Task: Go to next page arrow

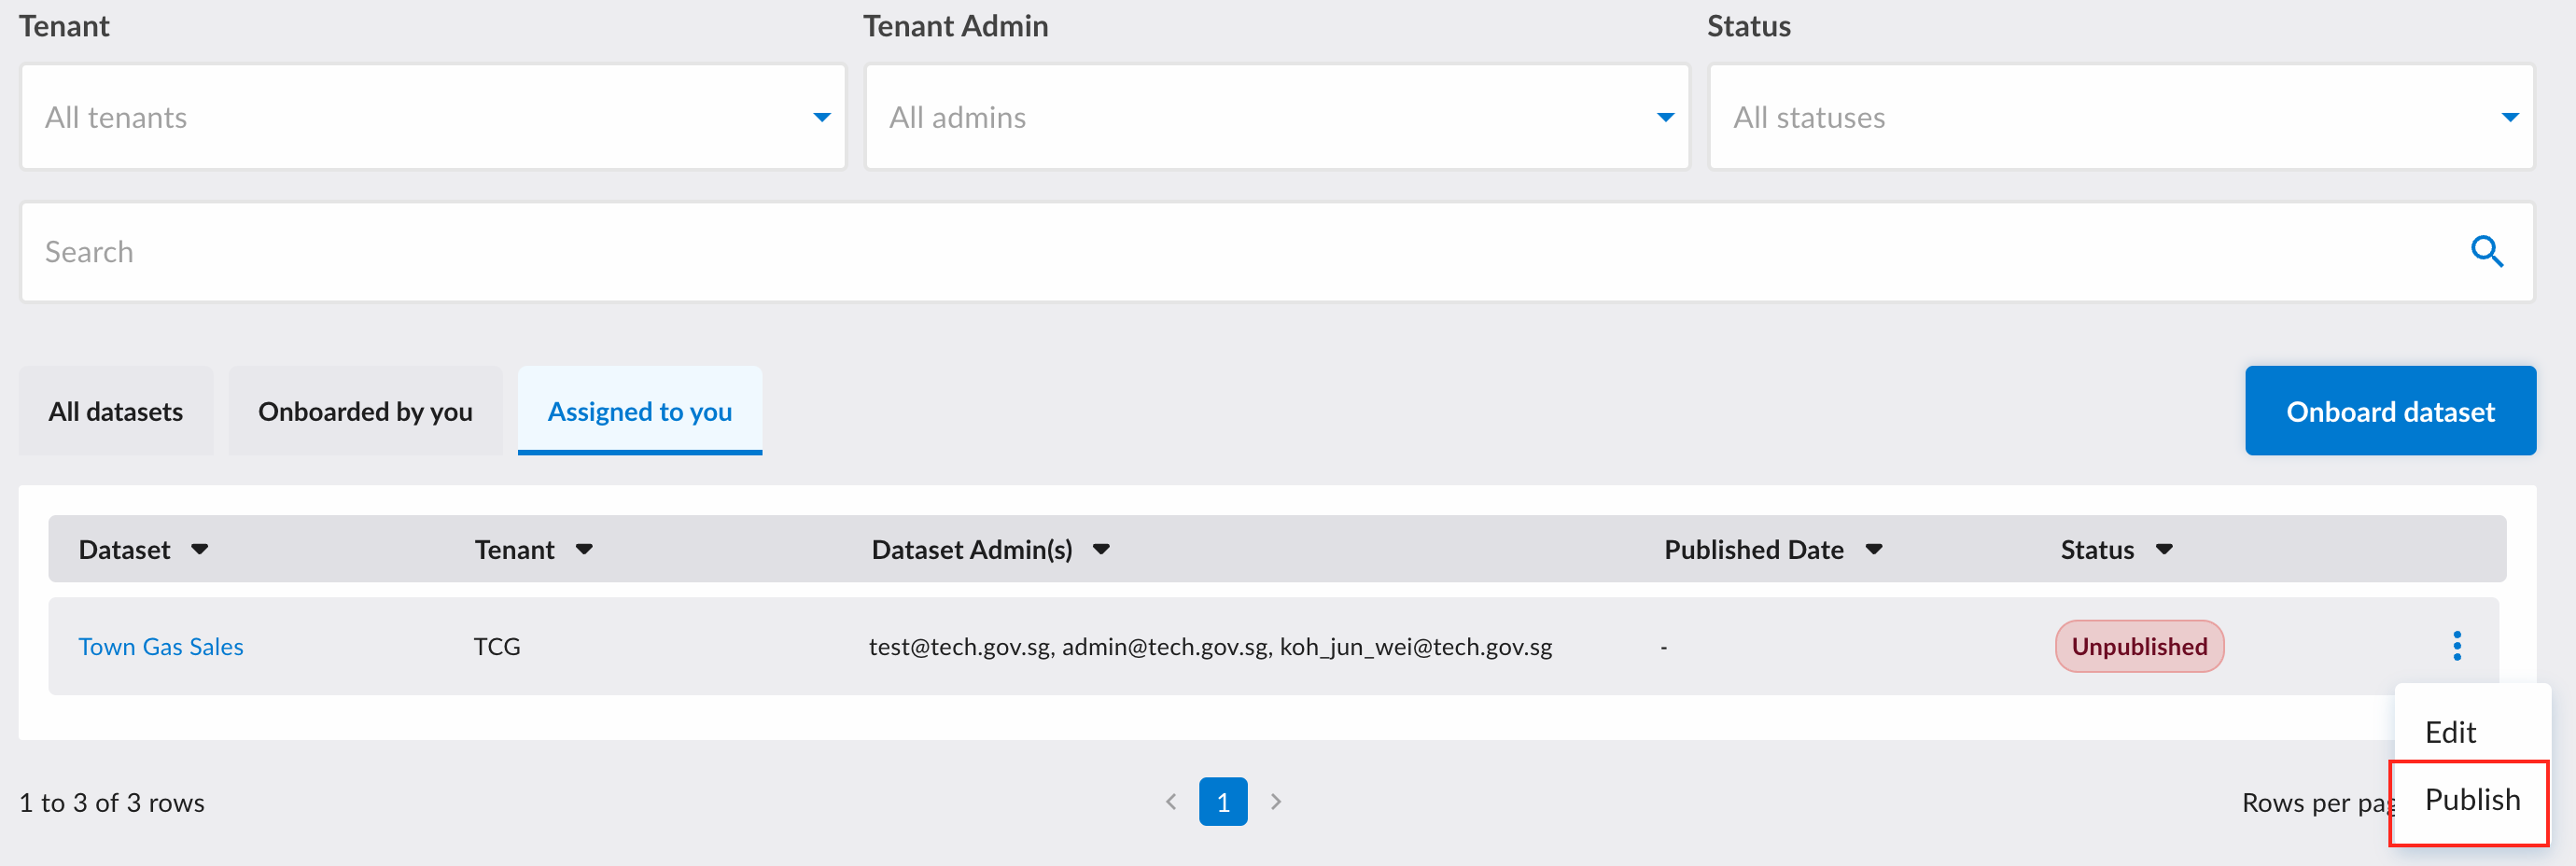Action: pyautogui.click(x=1275, y=802)
